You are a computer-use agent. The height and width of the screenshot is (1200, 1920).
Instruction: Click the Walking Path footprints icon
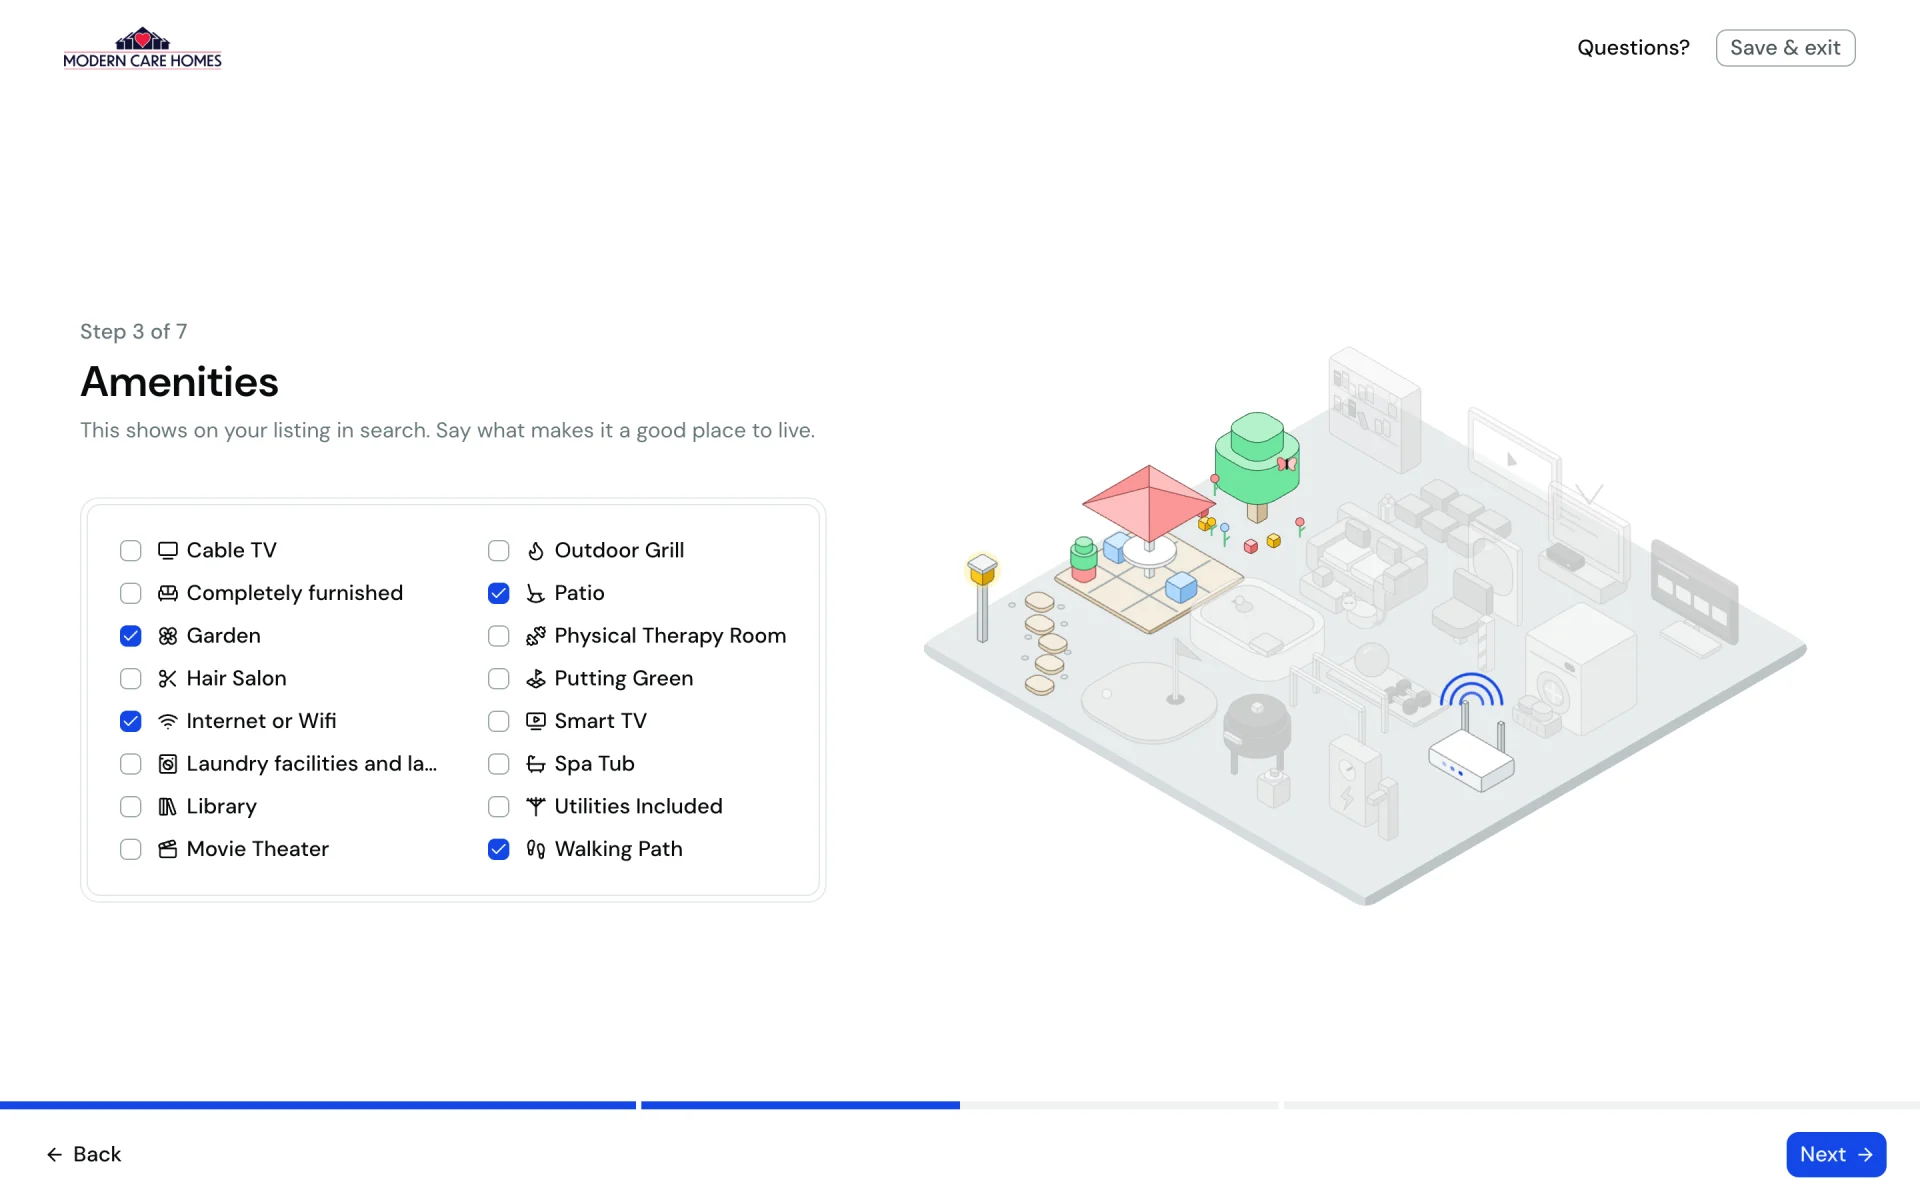(536, 849)
